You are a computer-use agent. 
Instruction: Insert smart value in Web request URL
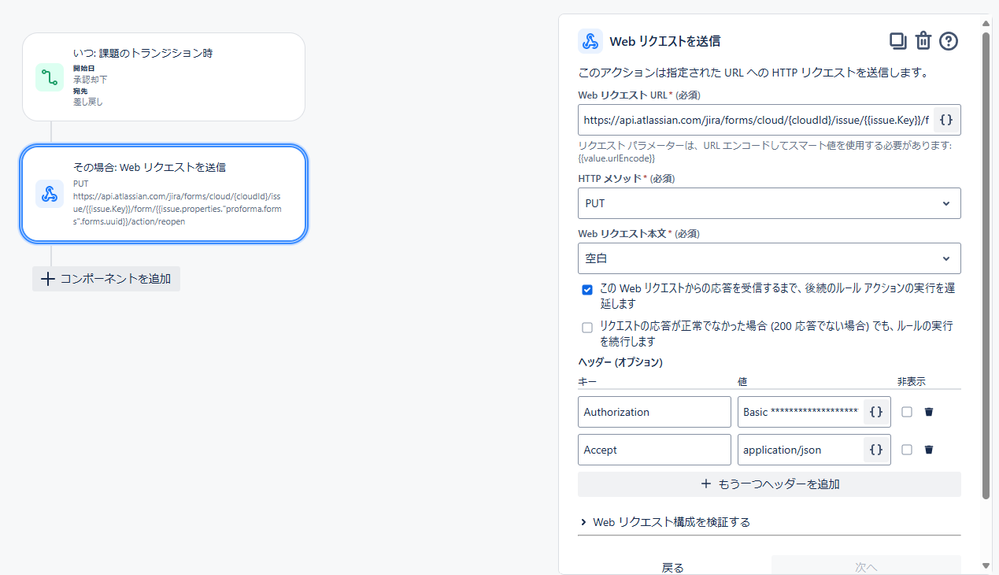tap(946, 120)
